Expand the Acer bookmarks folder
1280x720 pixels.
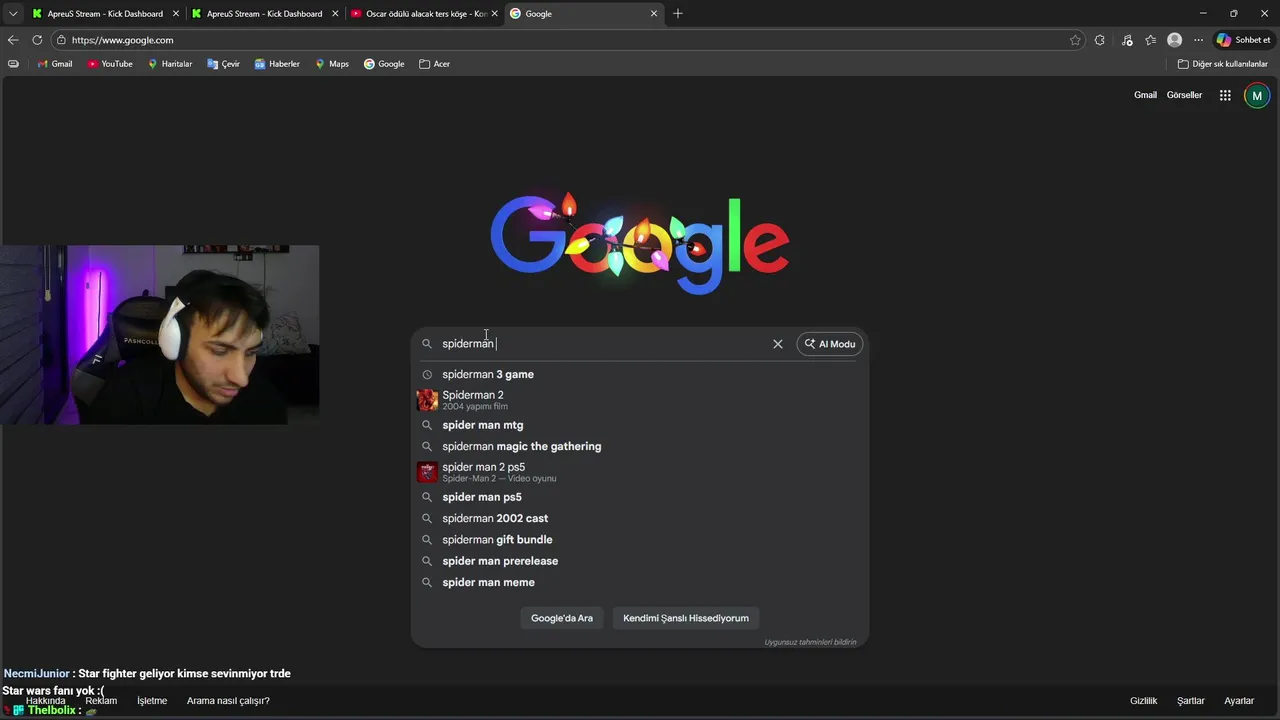tap(434, 64)
